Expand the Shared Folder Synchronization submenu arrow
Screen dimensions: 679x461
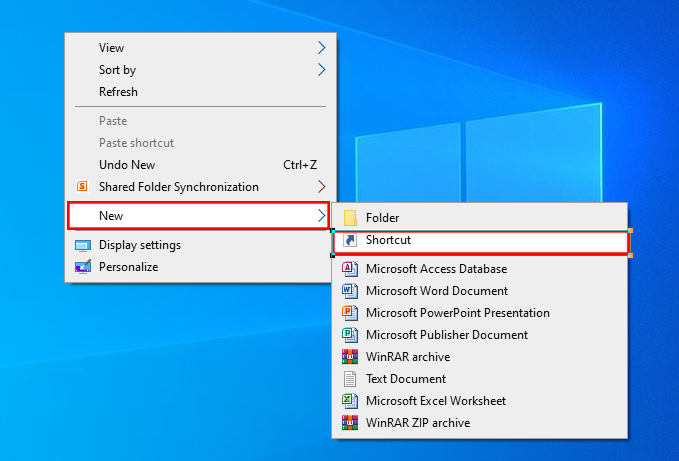(321, 187)
